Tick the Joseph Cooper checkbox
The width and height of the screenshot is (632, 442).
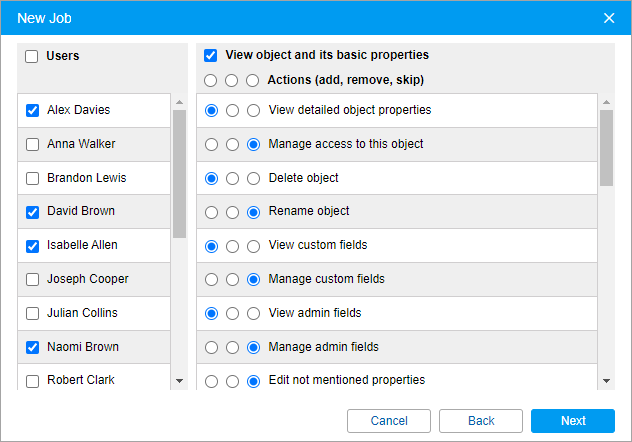tap(32, 279)
